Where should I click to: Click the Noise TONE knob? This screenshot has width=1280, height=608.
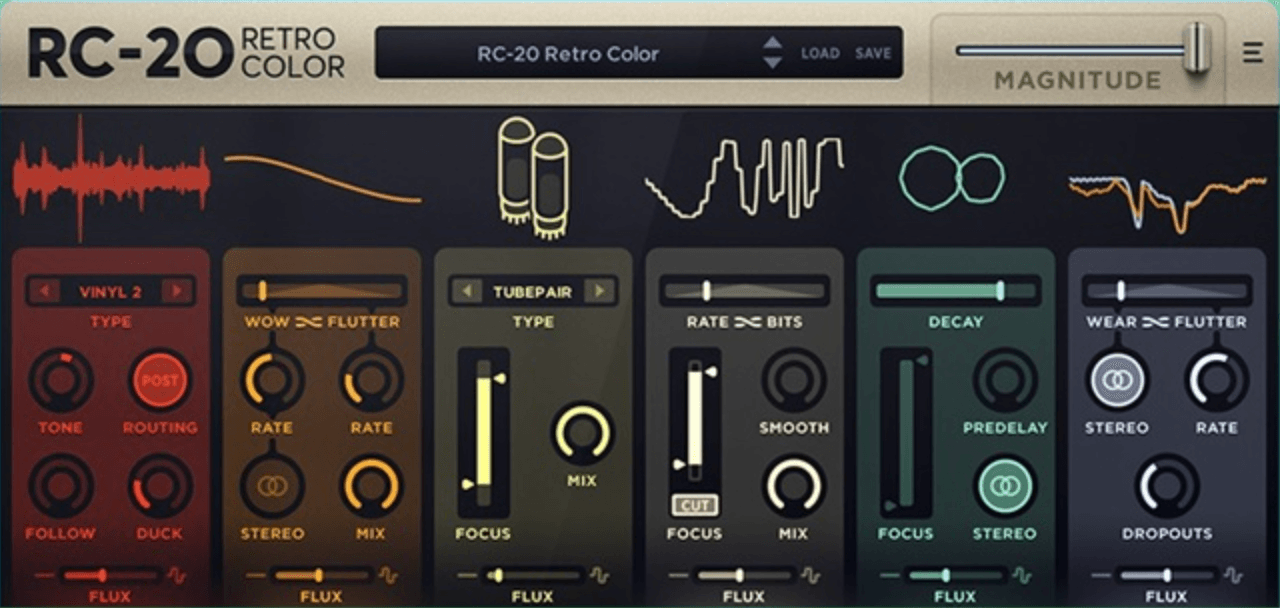coord(61,381)
